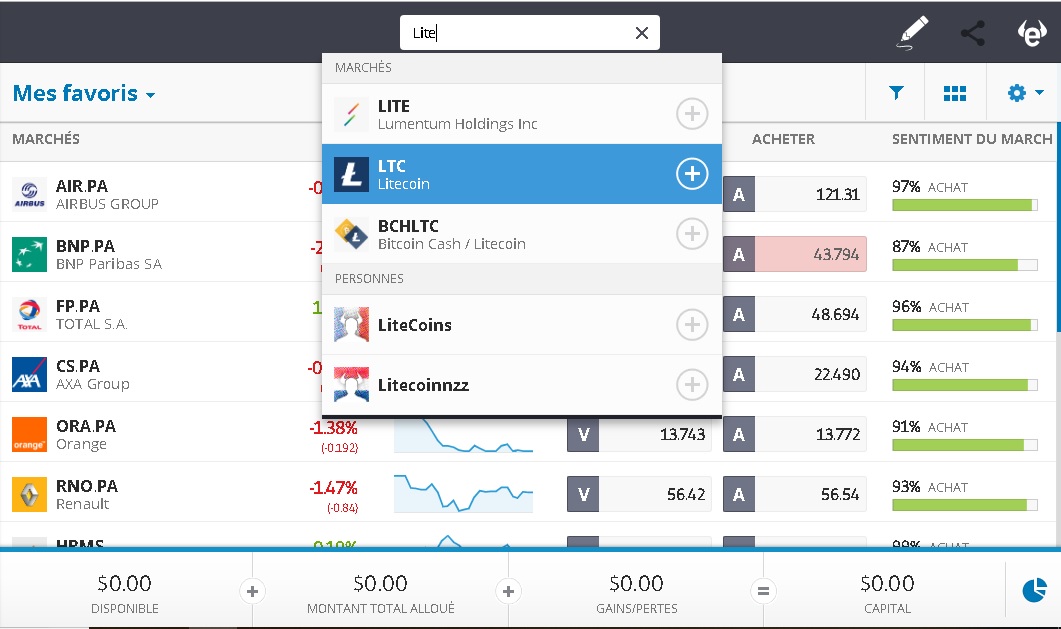The height and width of the screenshot is (629, 1061).
Task: Open the settings gear dropdown
Action: (x=1025, y=93)
